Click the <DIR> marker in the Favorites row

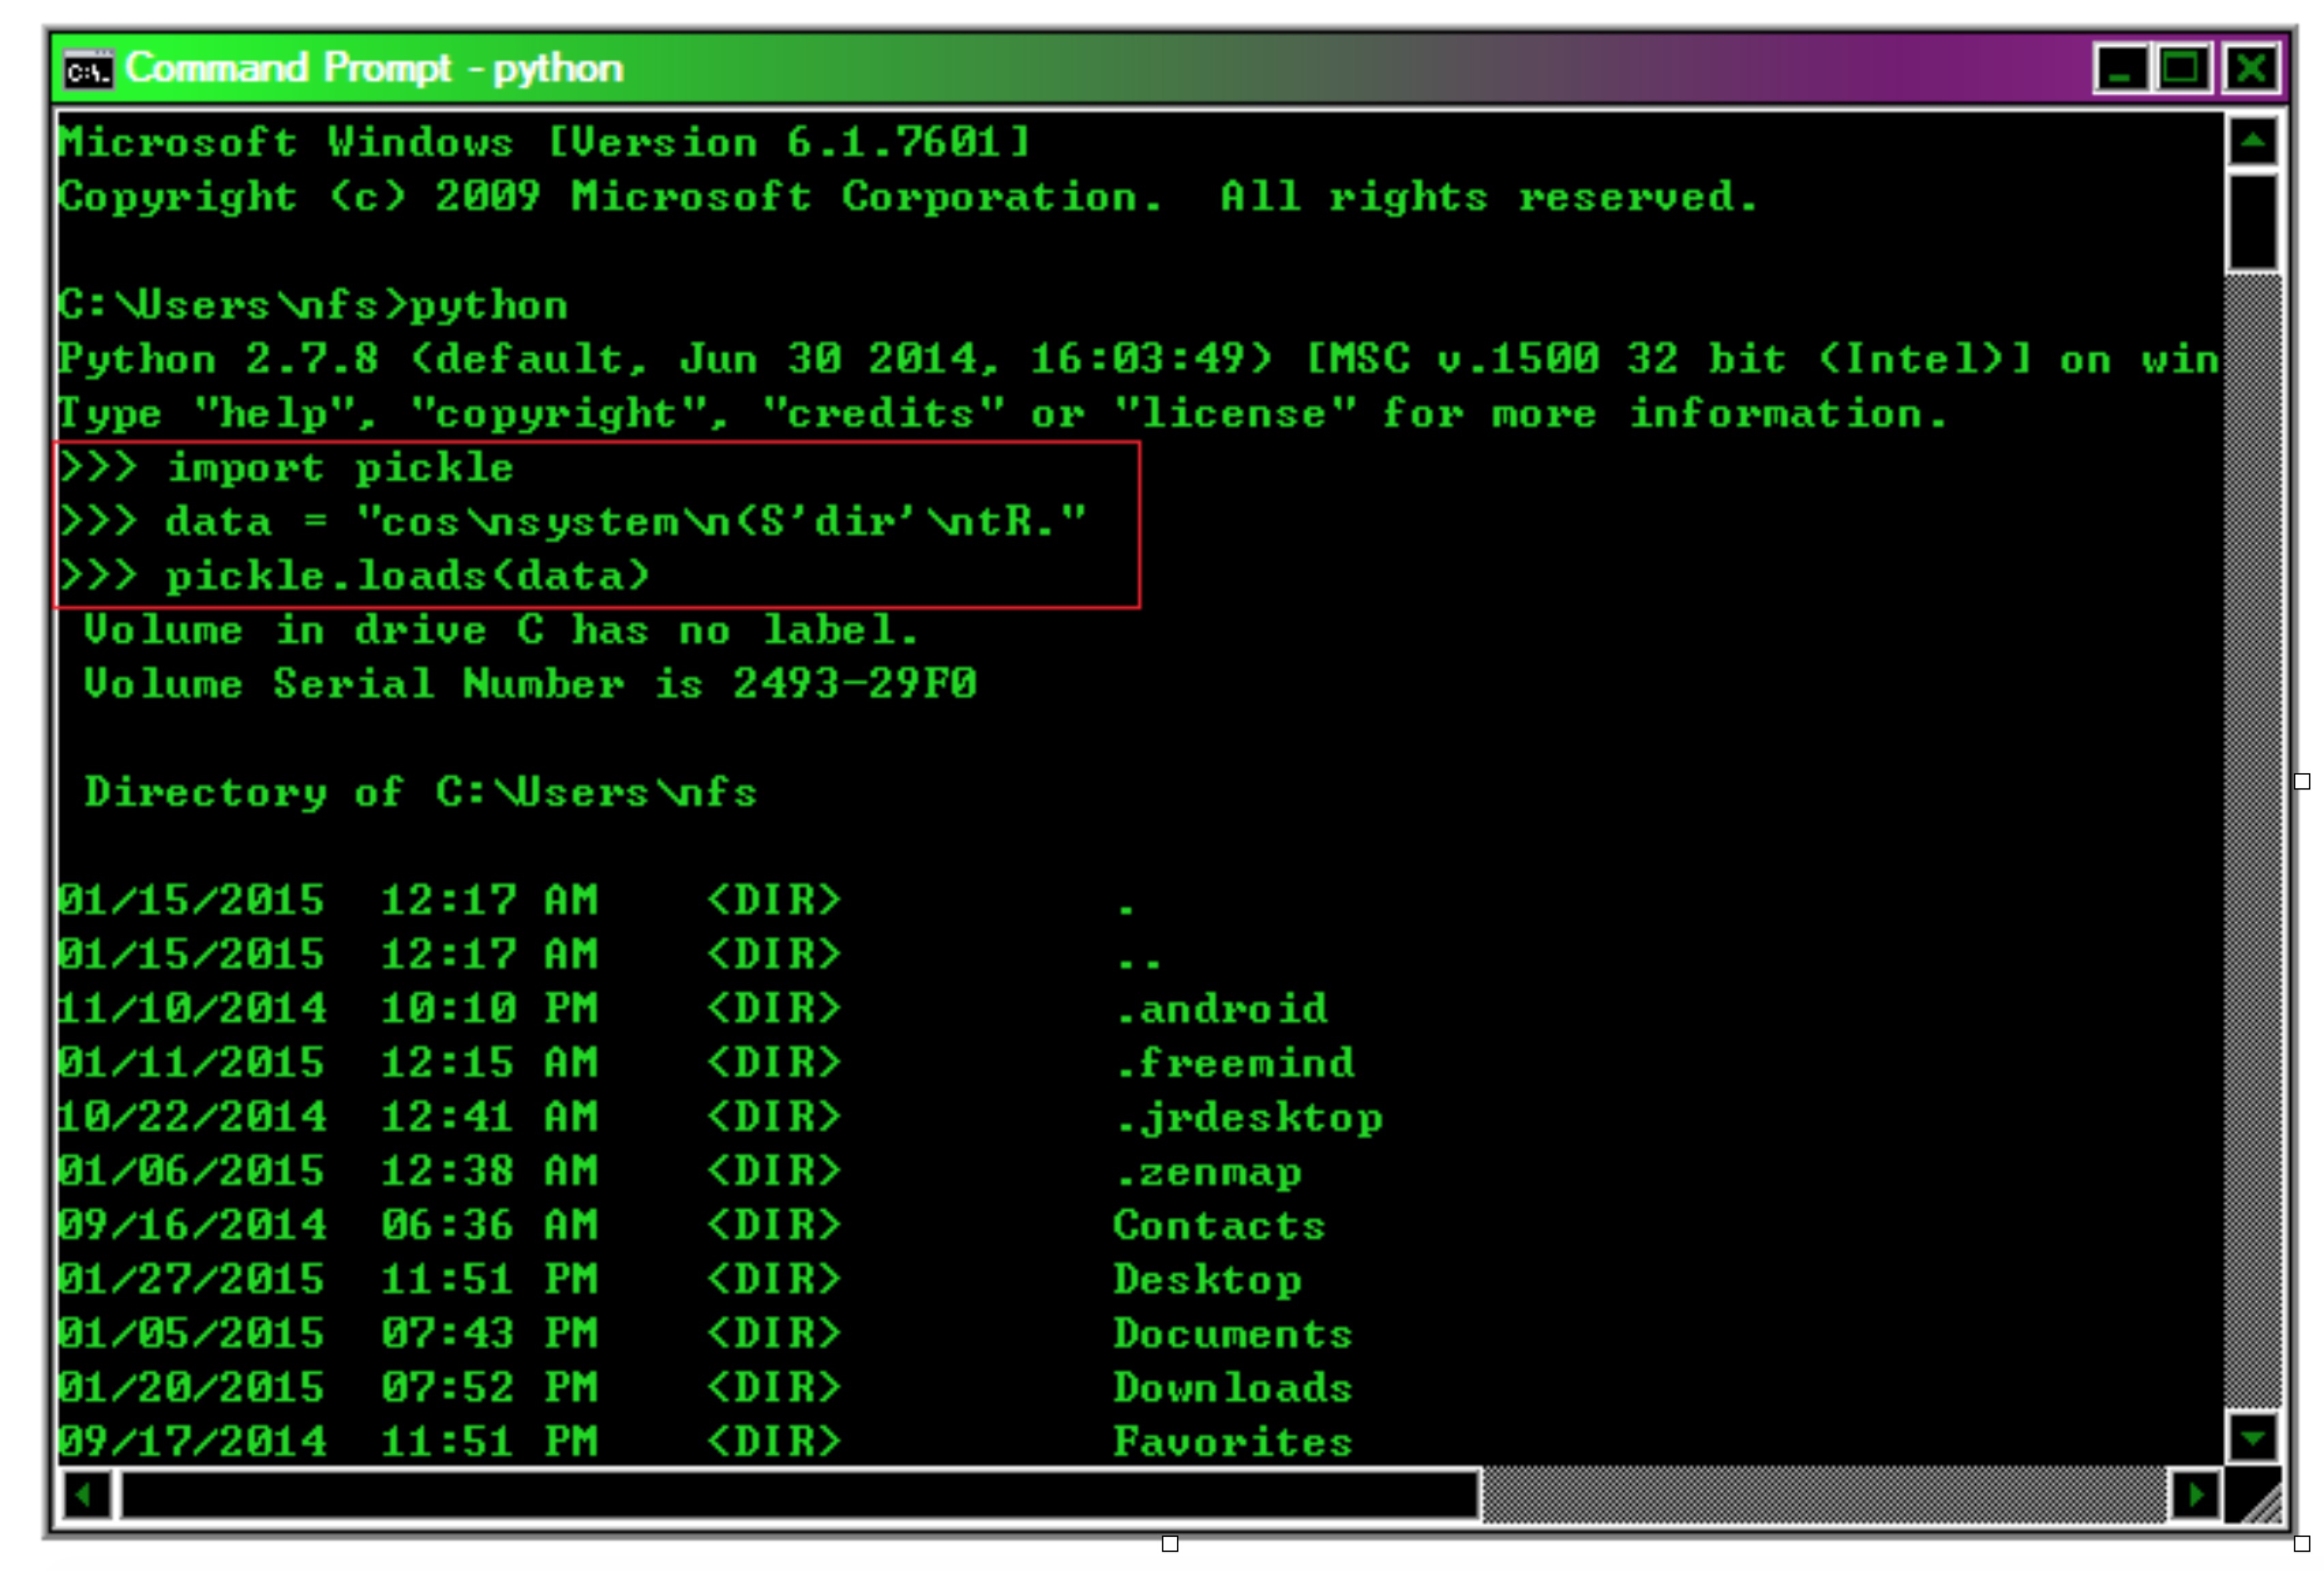(x=773, y=1441)
